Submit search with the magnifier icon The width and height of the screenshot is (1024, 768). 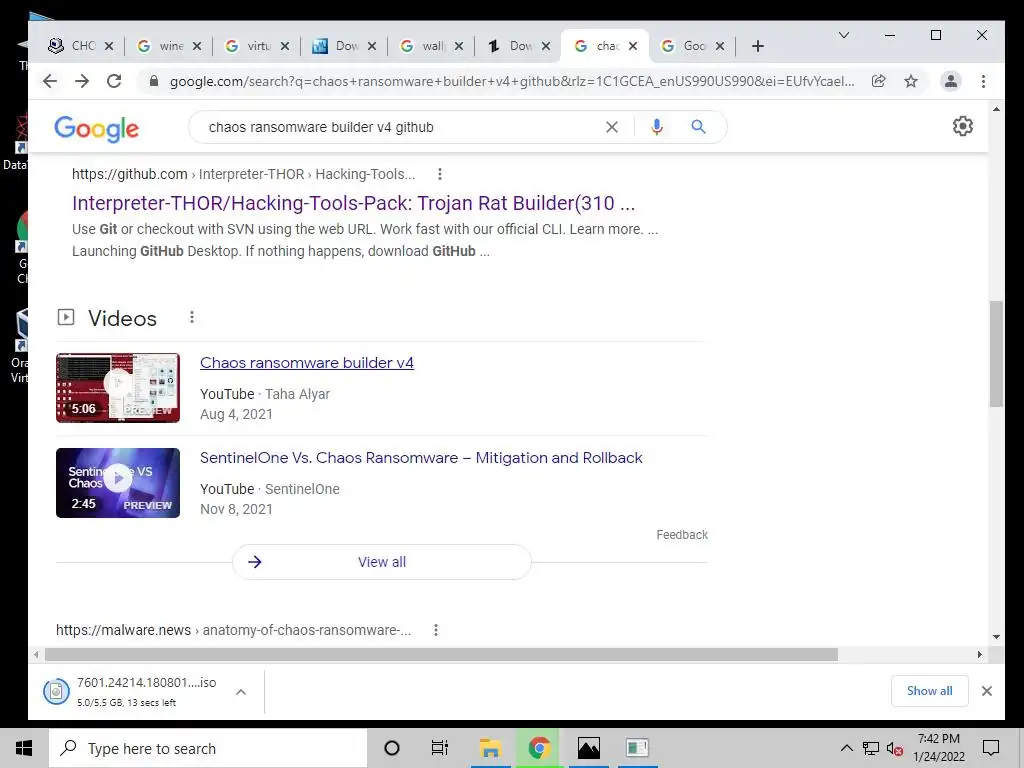(x=698, y=127)
